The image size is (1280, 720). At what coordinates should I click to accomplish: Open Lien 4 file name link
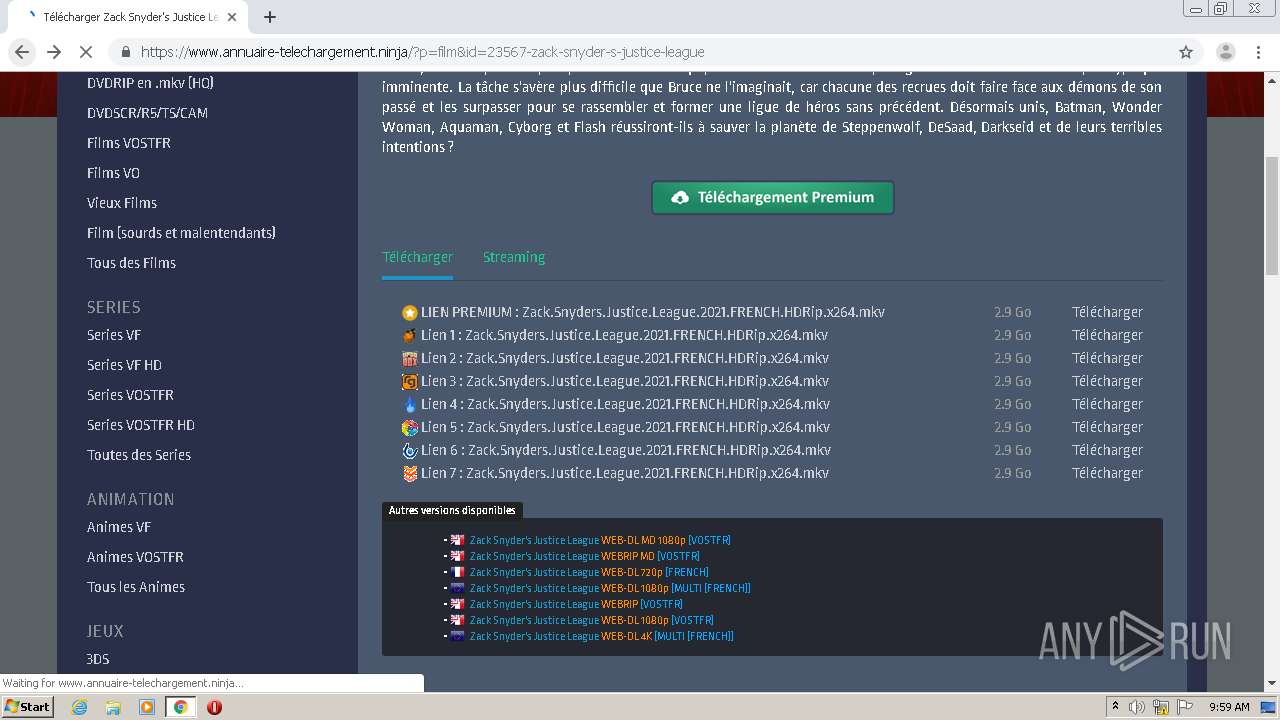625,404
